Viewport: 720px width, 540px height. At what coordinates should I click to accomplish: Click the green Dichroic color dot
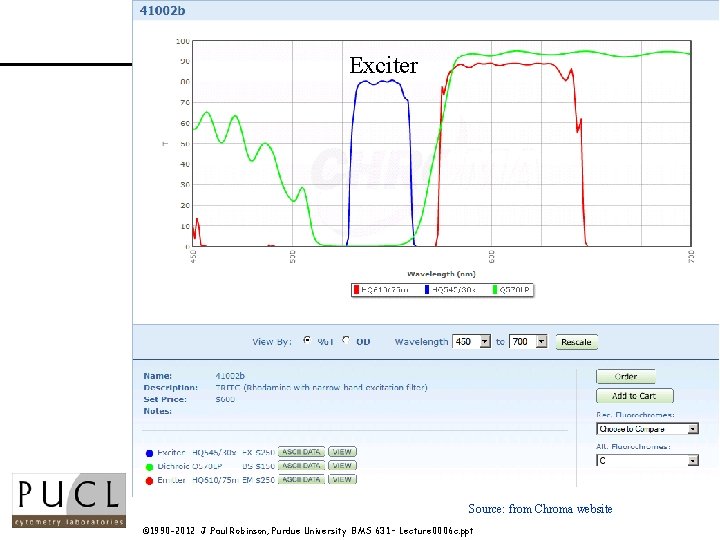point(149,467)
